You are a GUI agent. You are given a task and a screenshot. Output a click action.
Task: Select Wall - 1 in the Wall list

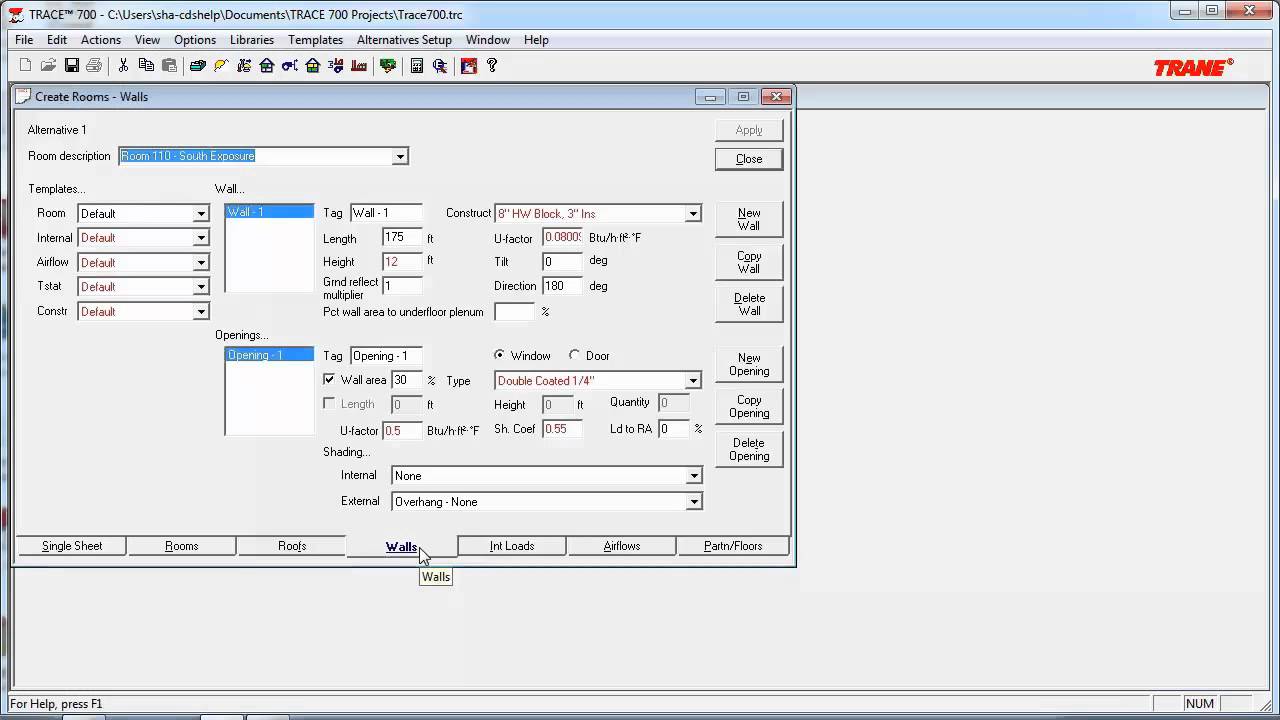tap(270, 212)
